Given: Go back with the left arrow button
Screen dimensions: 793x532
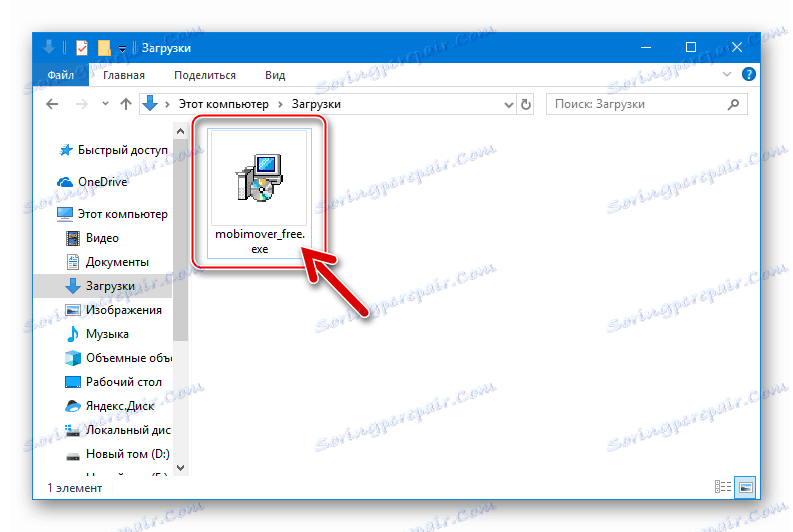Looking at the screenshot, I should (52, 104).
